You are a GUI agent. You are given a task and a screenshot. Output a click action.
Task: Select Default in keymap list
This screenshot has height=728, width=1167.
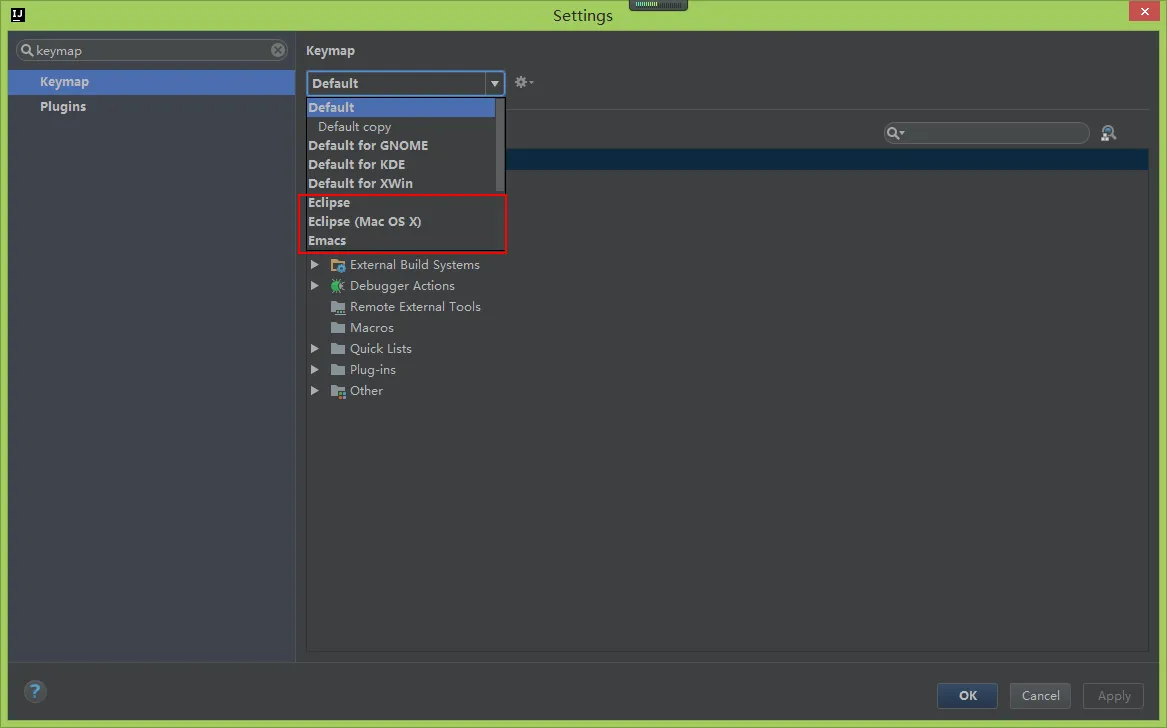[401, 107]
